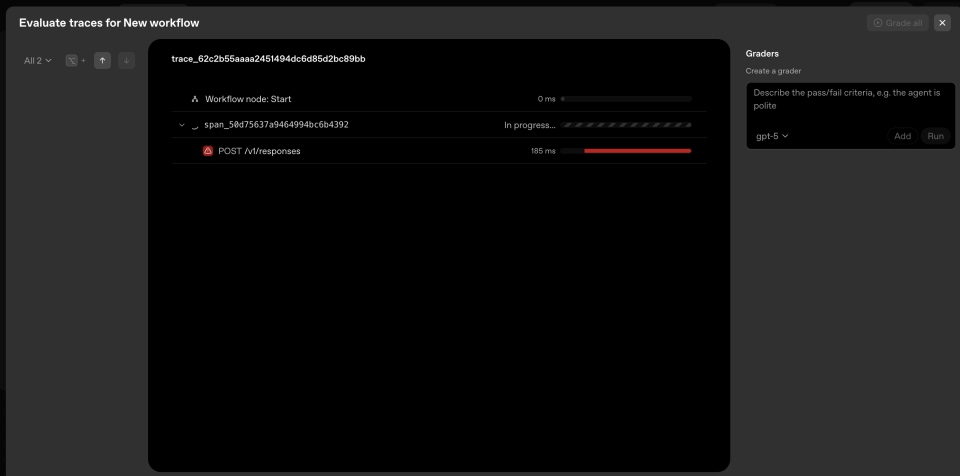Click the option key shortcut icon
Screen dimensions: 960x476
[x=72, y=61]
